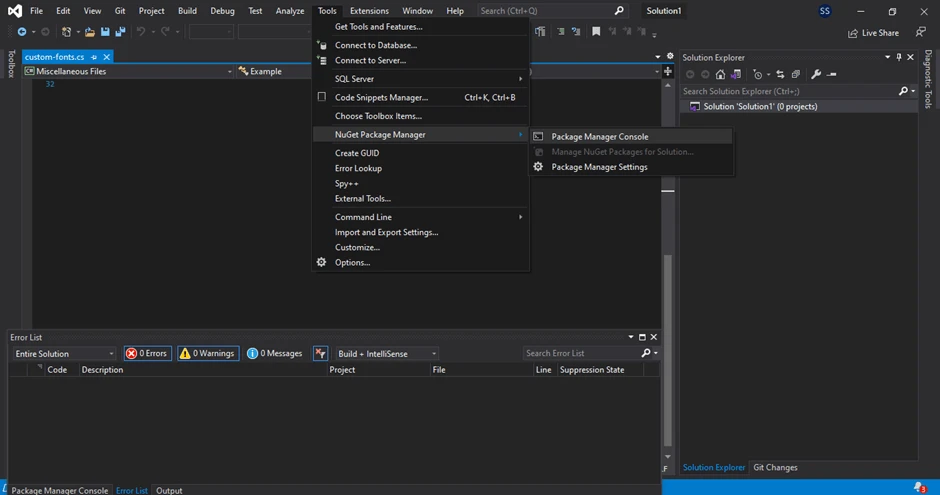Toggle the 0 Errors filter

(147, 353)
